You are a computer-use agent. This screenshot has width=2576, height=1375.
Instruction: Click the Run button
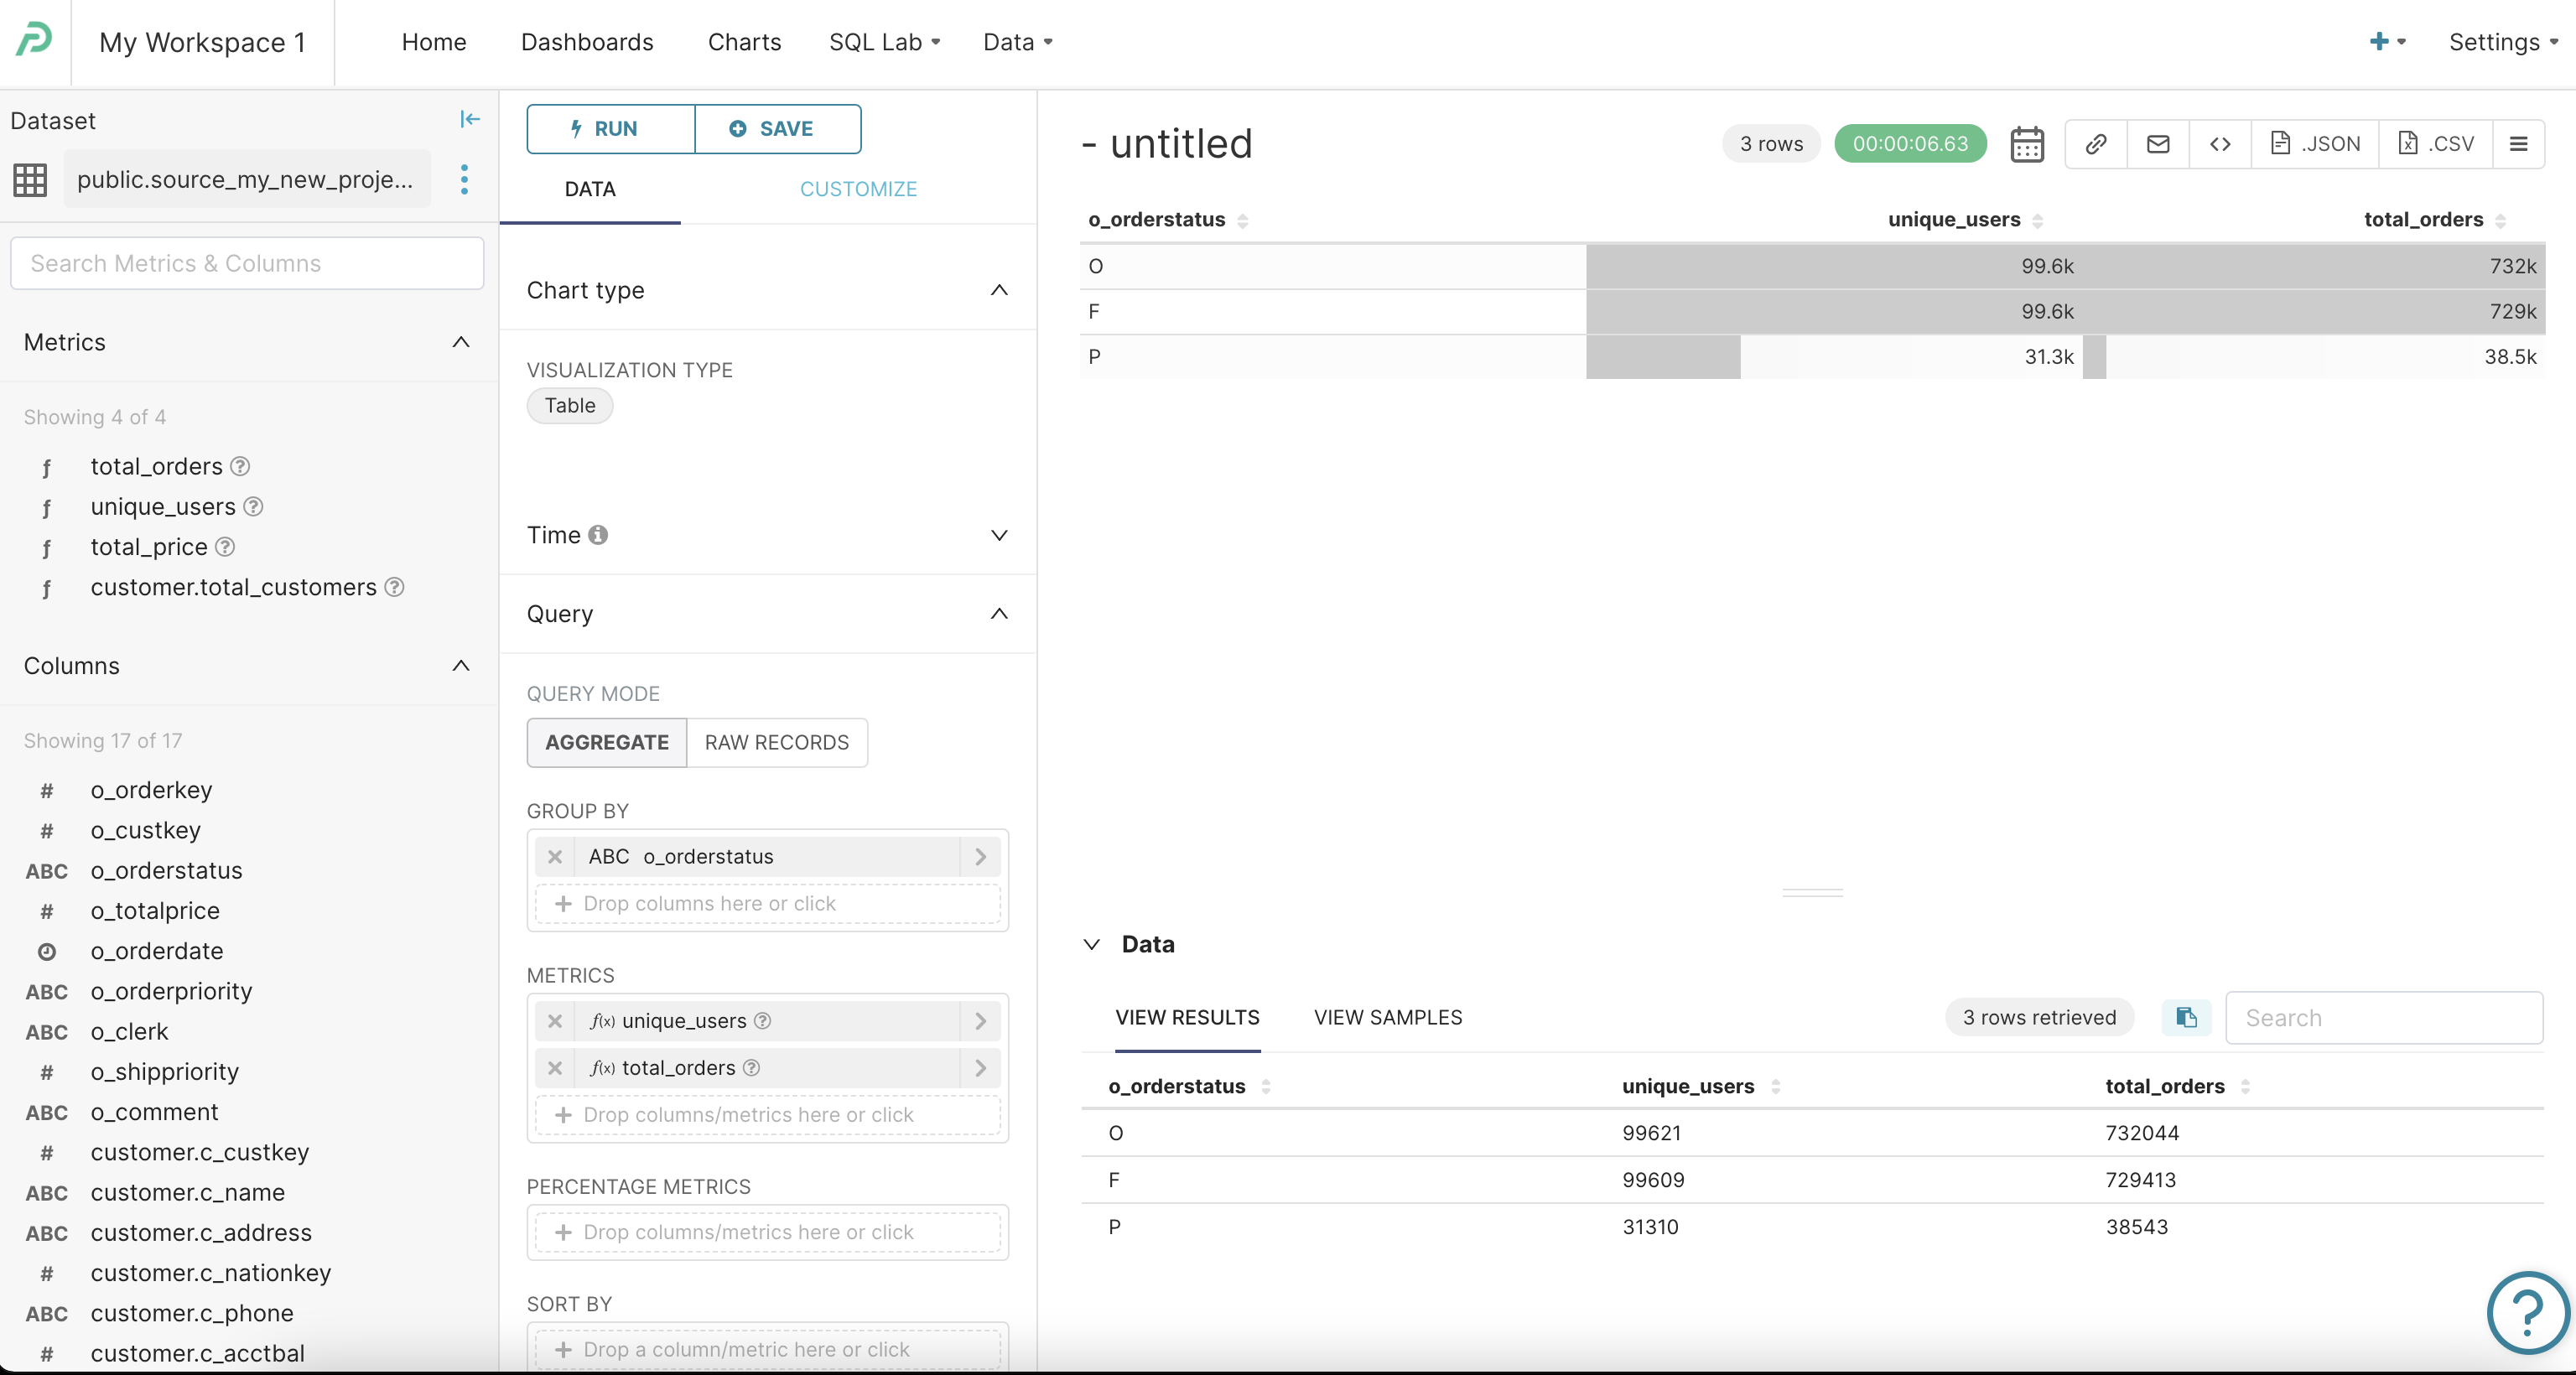click(610, 128)
